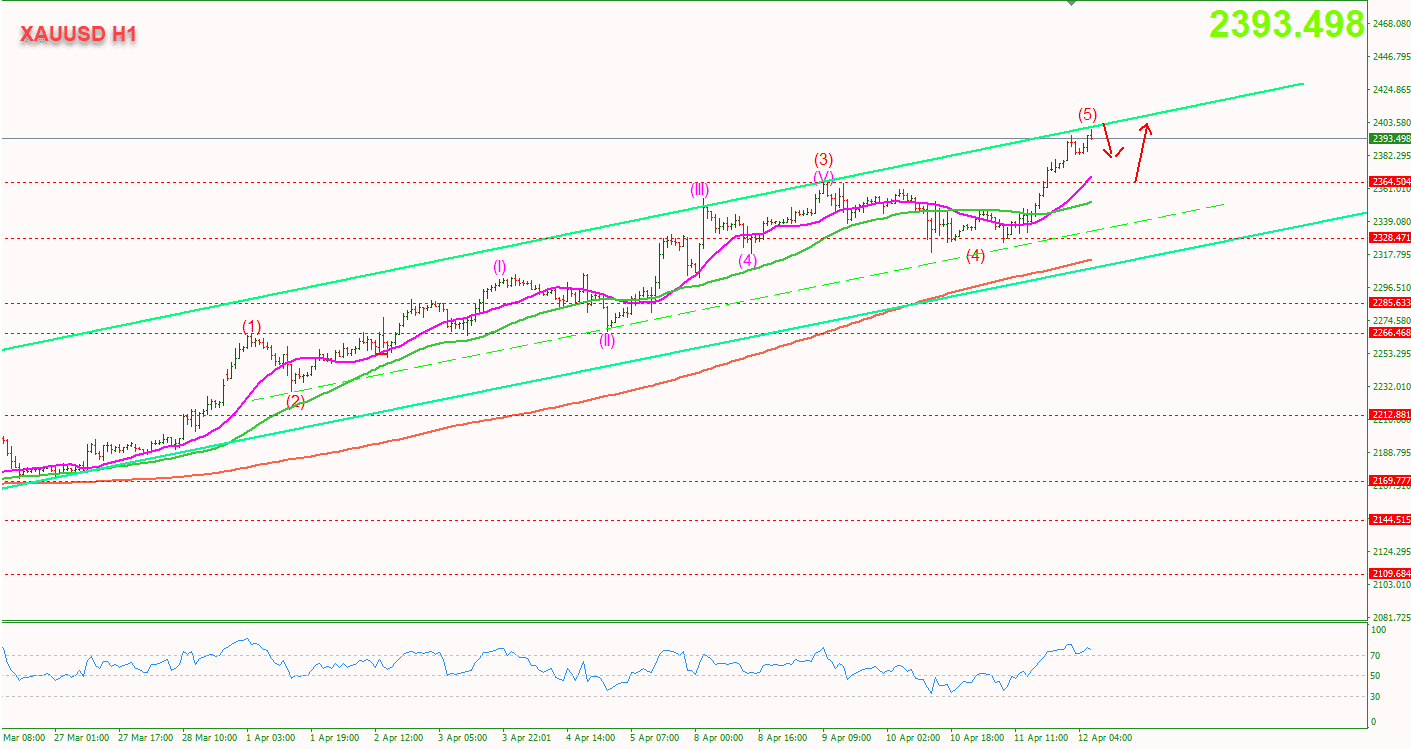The width and height of the screenshot is (1411, 749).
Task: Click the current price tag 2393.498 on axis
Action: tap(1389, 139)
